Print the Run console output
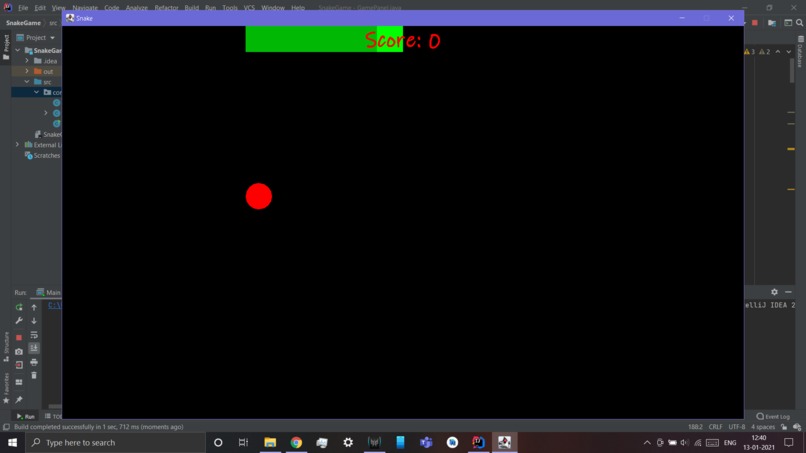Image resolution: width=806 pixels, height=453 pixels. 34,363
